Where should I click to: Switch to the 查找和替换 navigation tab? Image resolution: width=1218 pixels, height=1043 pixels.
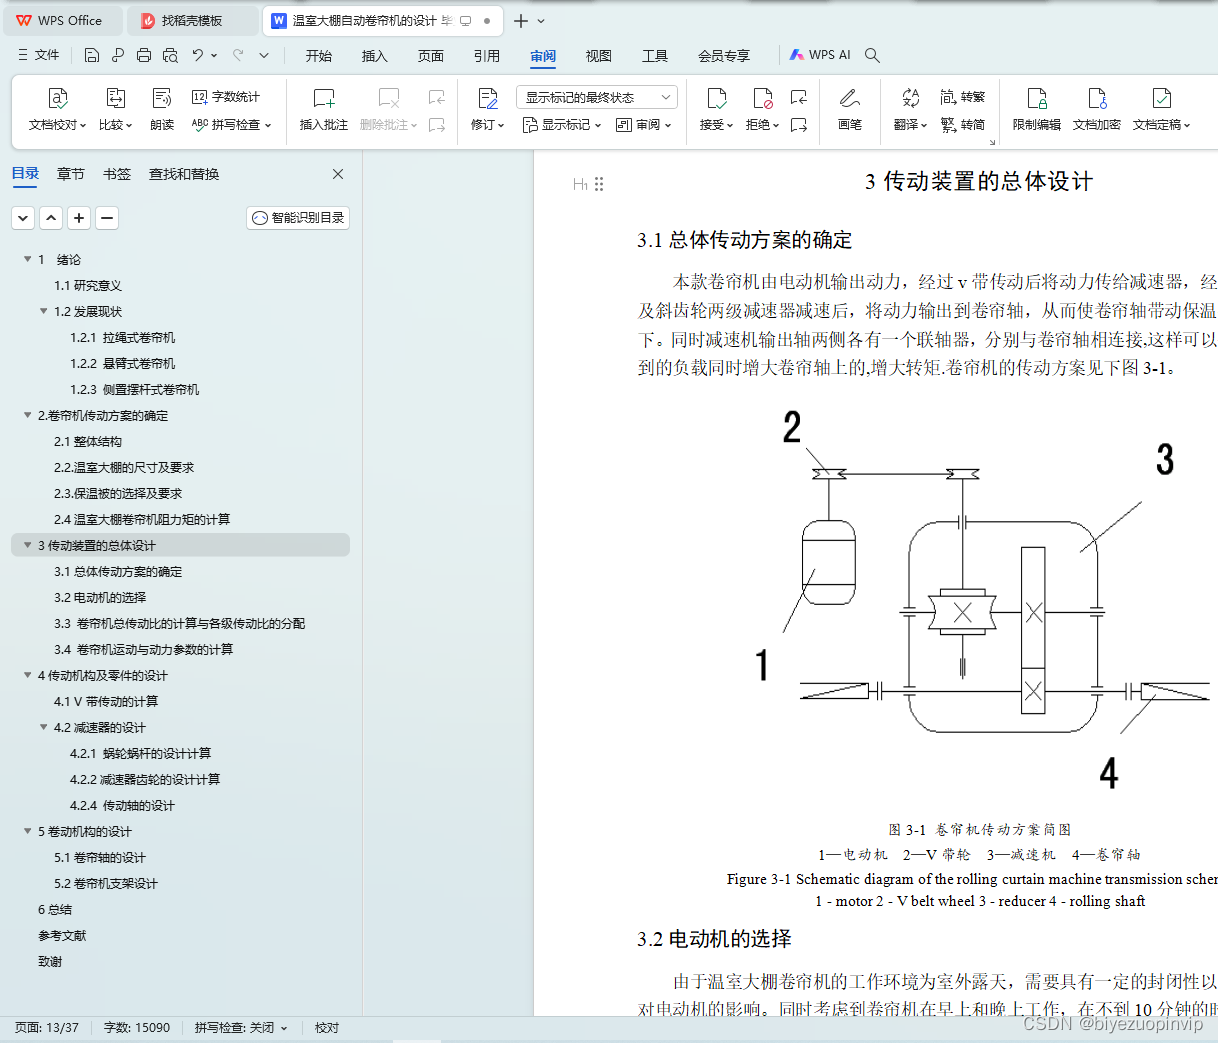pyautogui.click(x=184, y=174)
